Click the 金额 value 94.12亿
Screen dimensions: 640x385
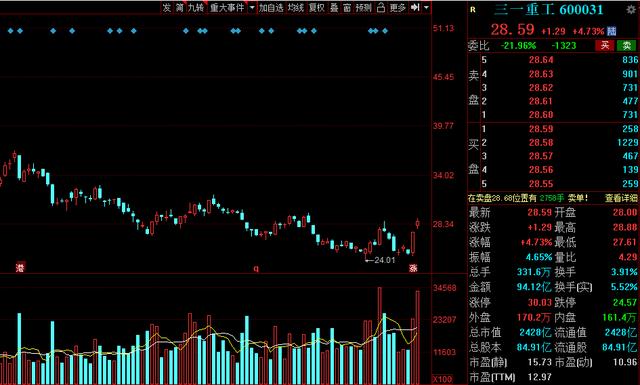point(533,287)
